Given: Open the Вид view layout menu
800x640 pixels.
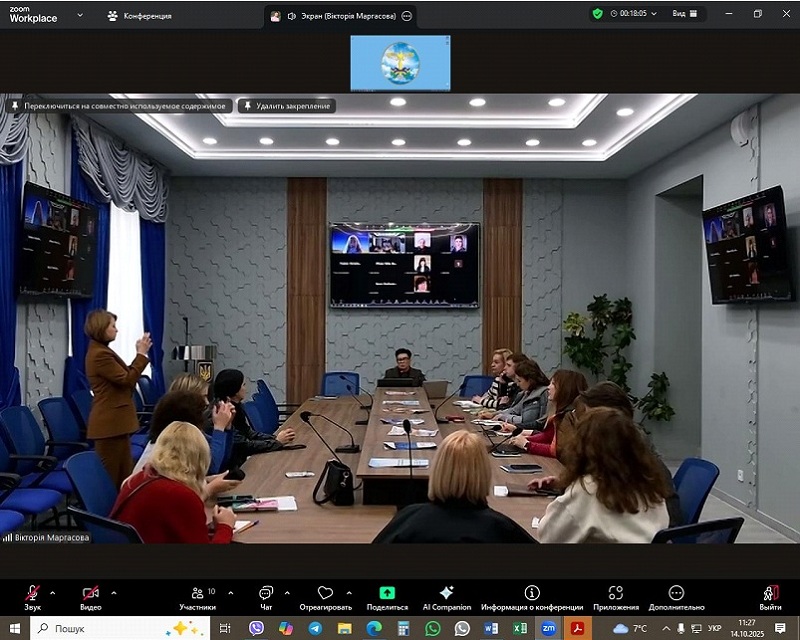Looking at the screenshot, I should tap(684, 14).
